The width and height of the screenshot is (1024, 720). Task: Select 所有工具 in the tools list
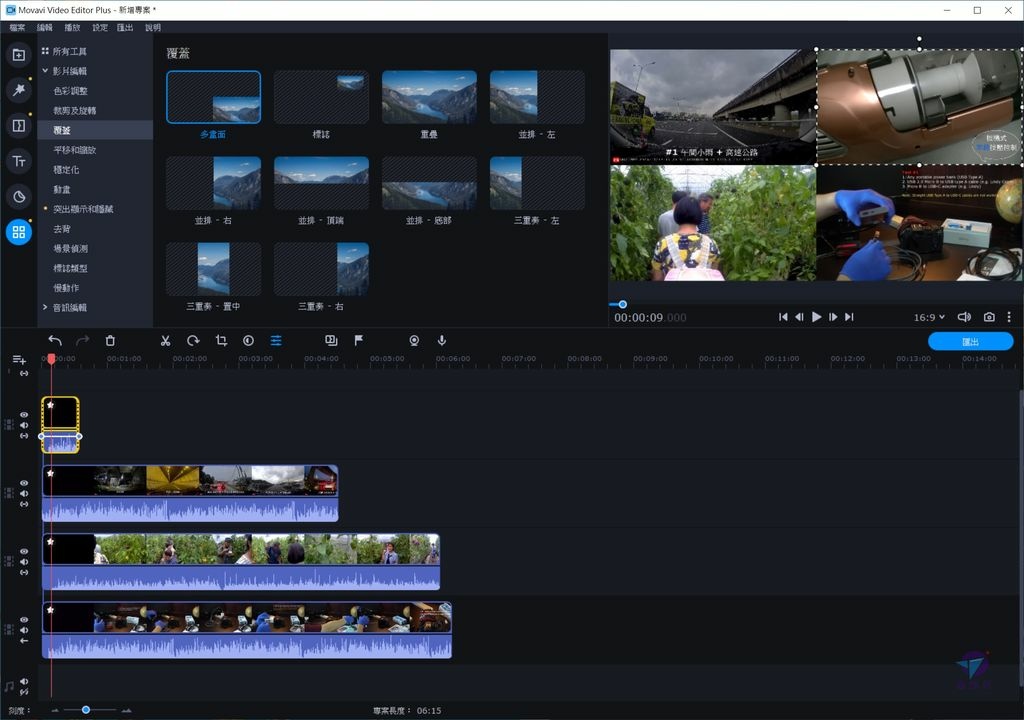click(69, 51)
